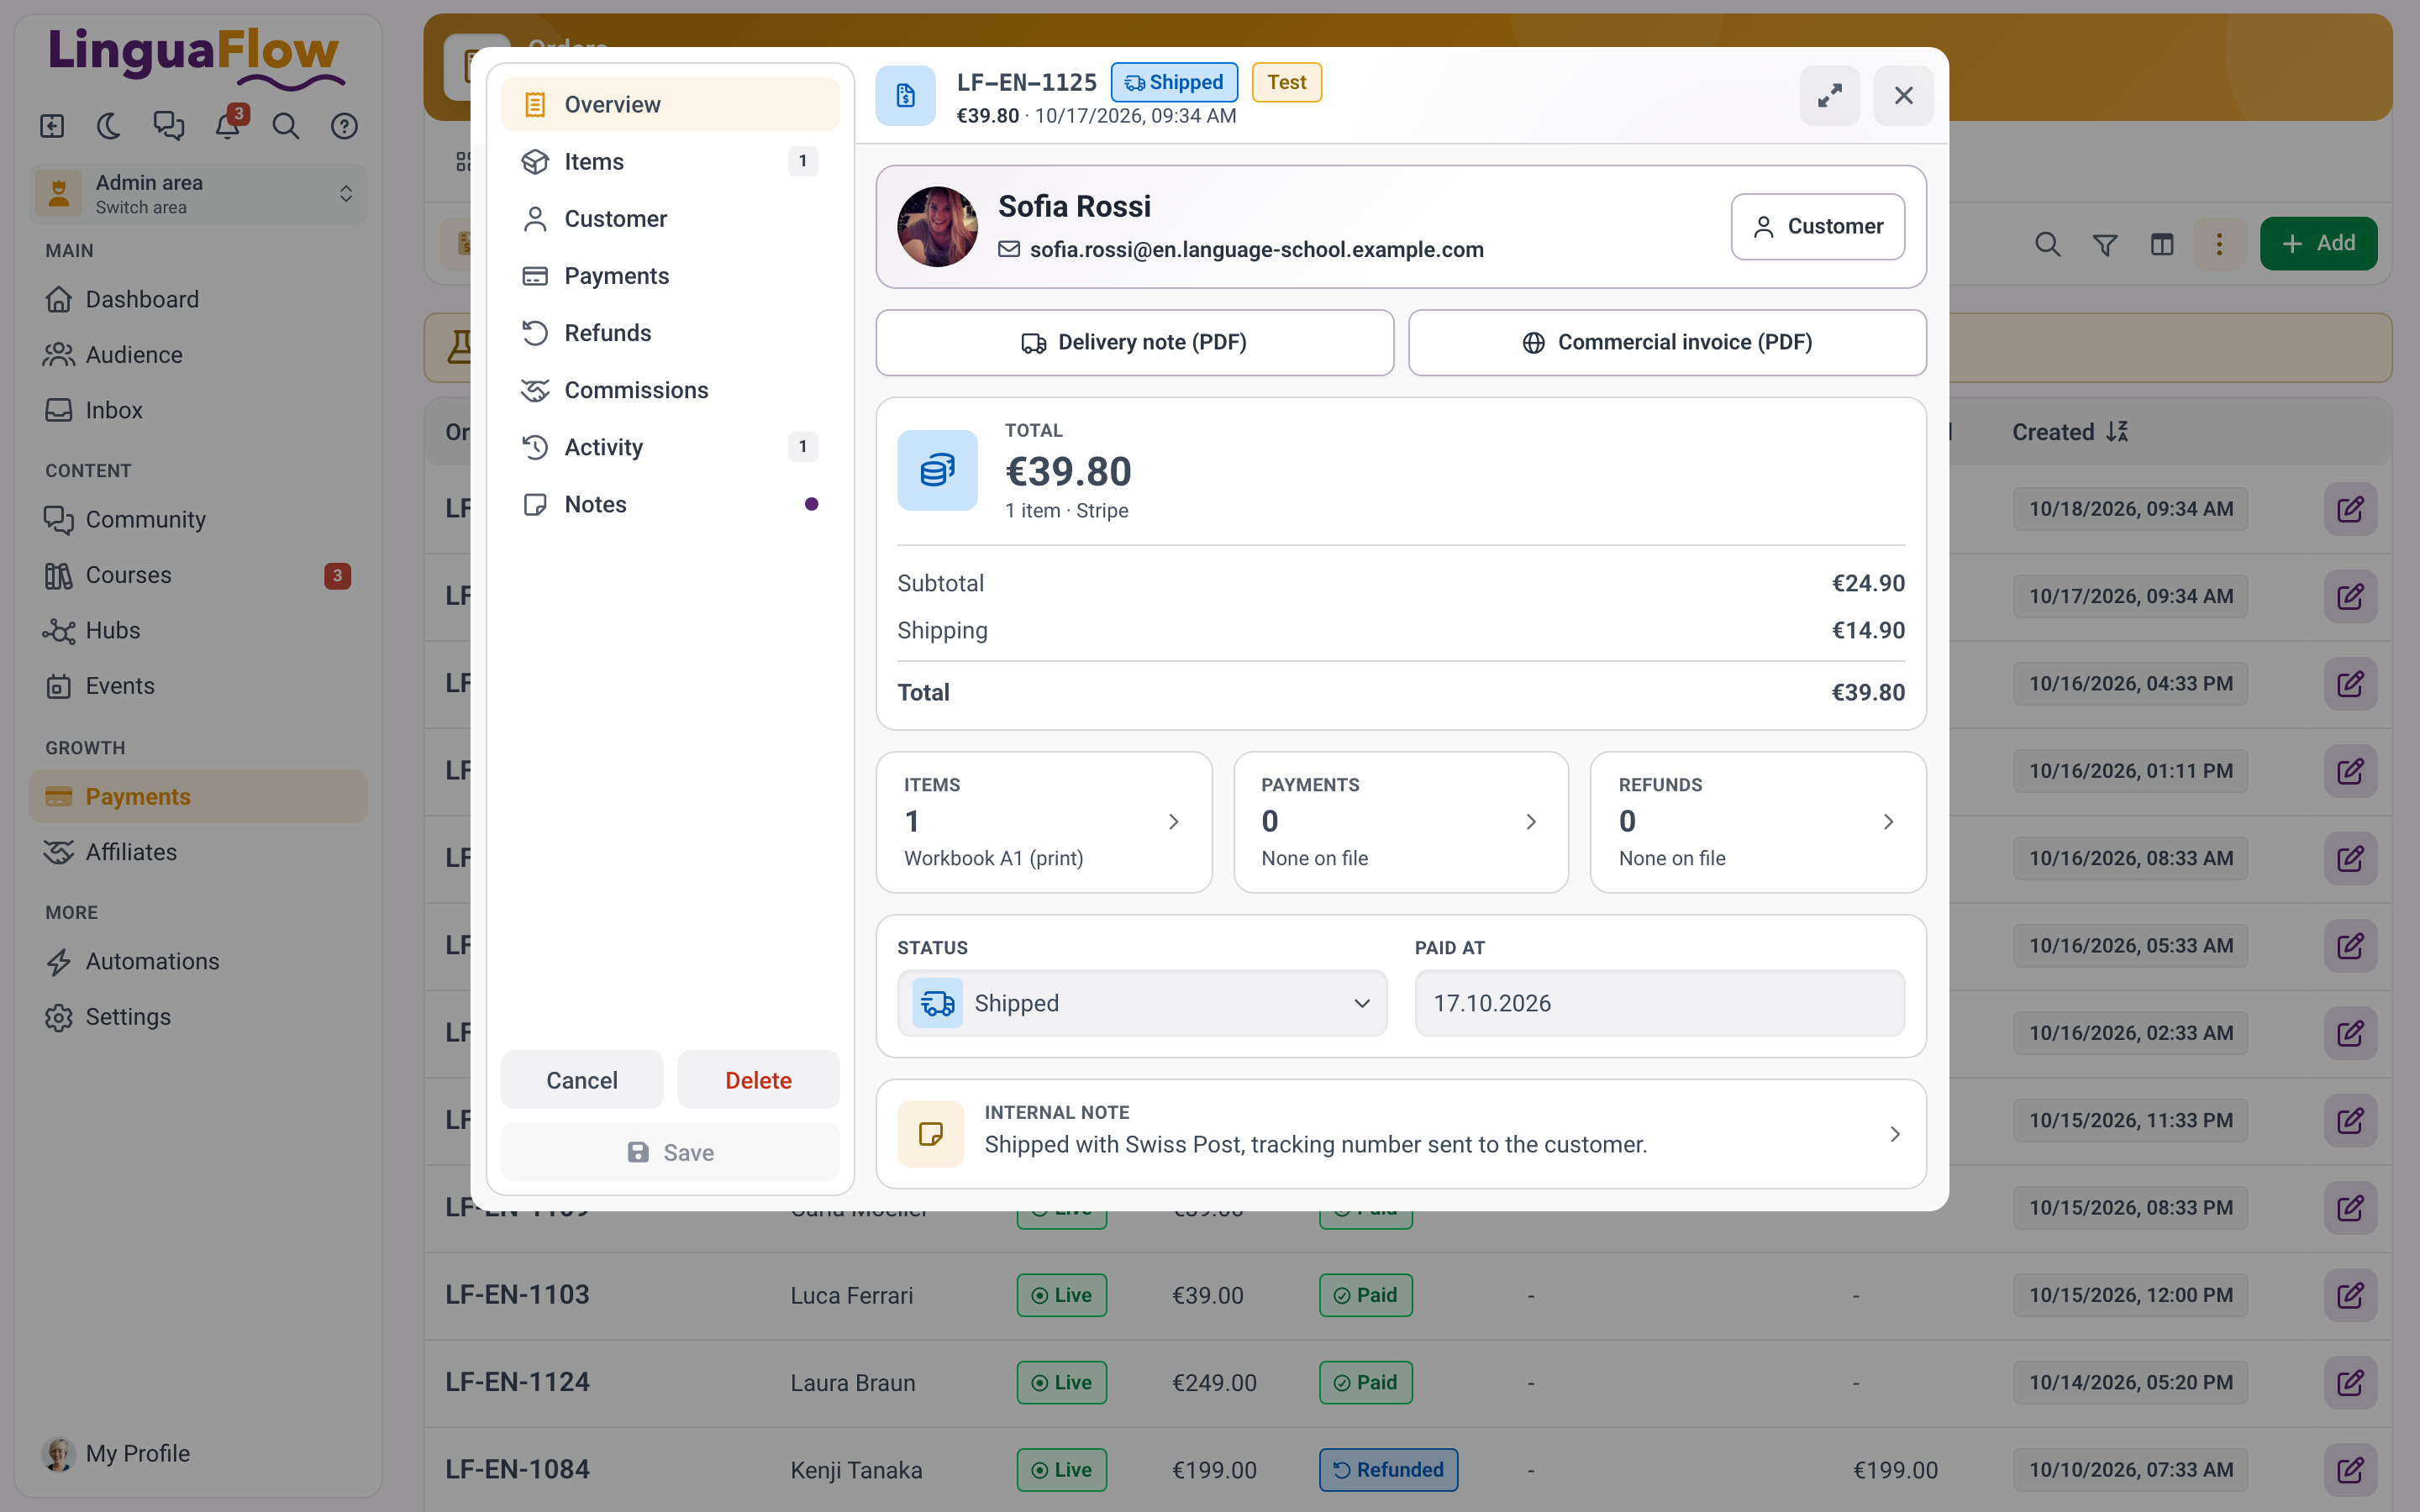Toggle table columns layout icon
Image resolution: width=2420 pixels, height=1512 pixels.
click(x=2162, y=244)
